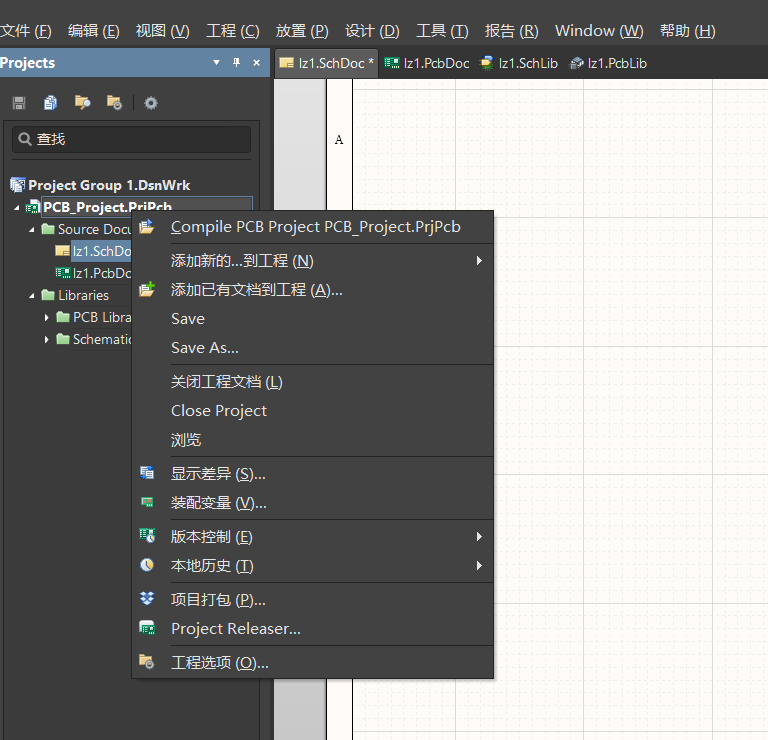Open the 文件 (F) menu
The image size is (768, 740).
[25, 31]
